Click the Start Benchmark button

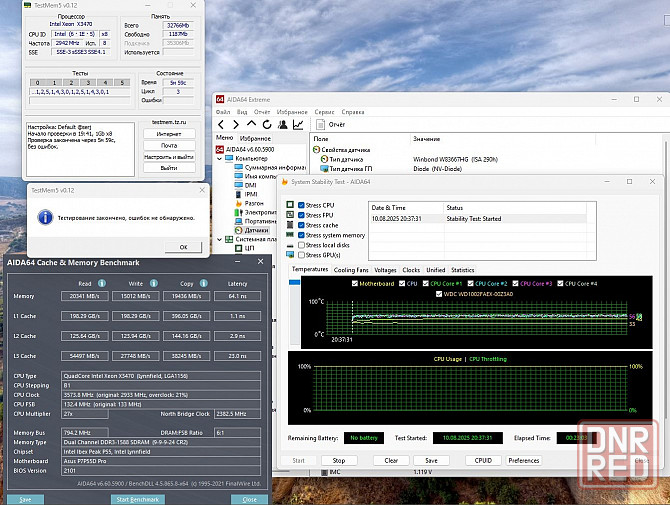click(136, 499)
